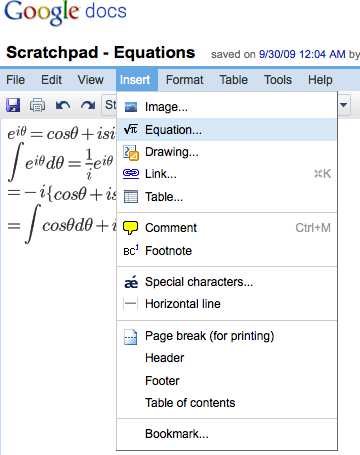Expand the dropdown arrow at toolbar right
The width and height of the screenshot is (360, 455).
(343, 105)
